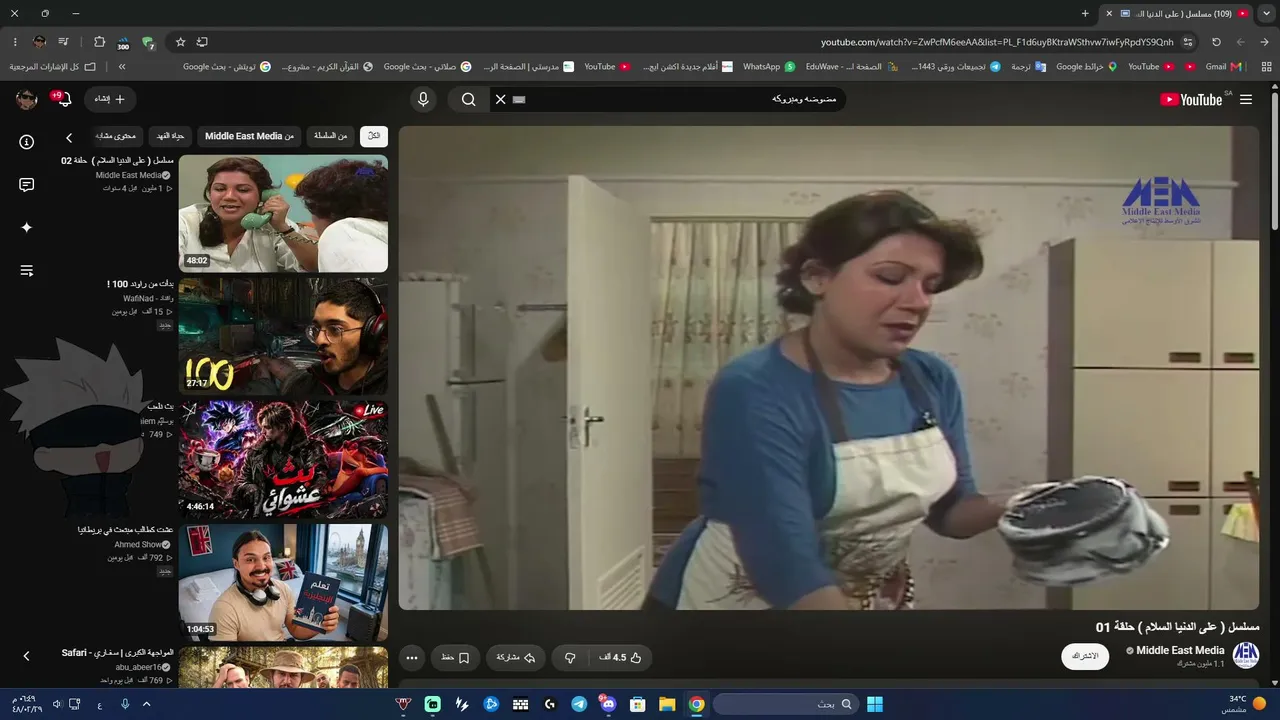
Task: Open the playlist queue icon in side rail
Action: click(27, 271)
